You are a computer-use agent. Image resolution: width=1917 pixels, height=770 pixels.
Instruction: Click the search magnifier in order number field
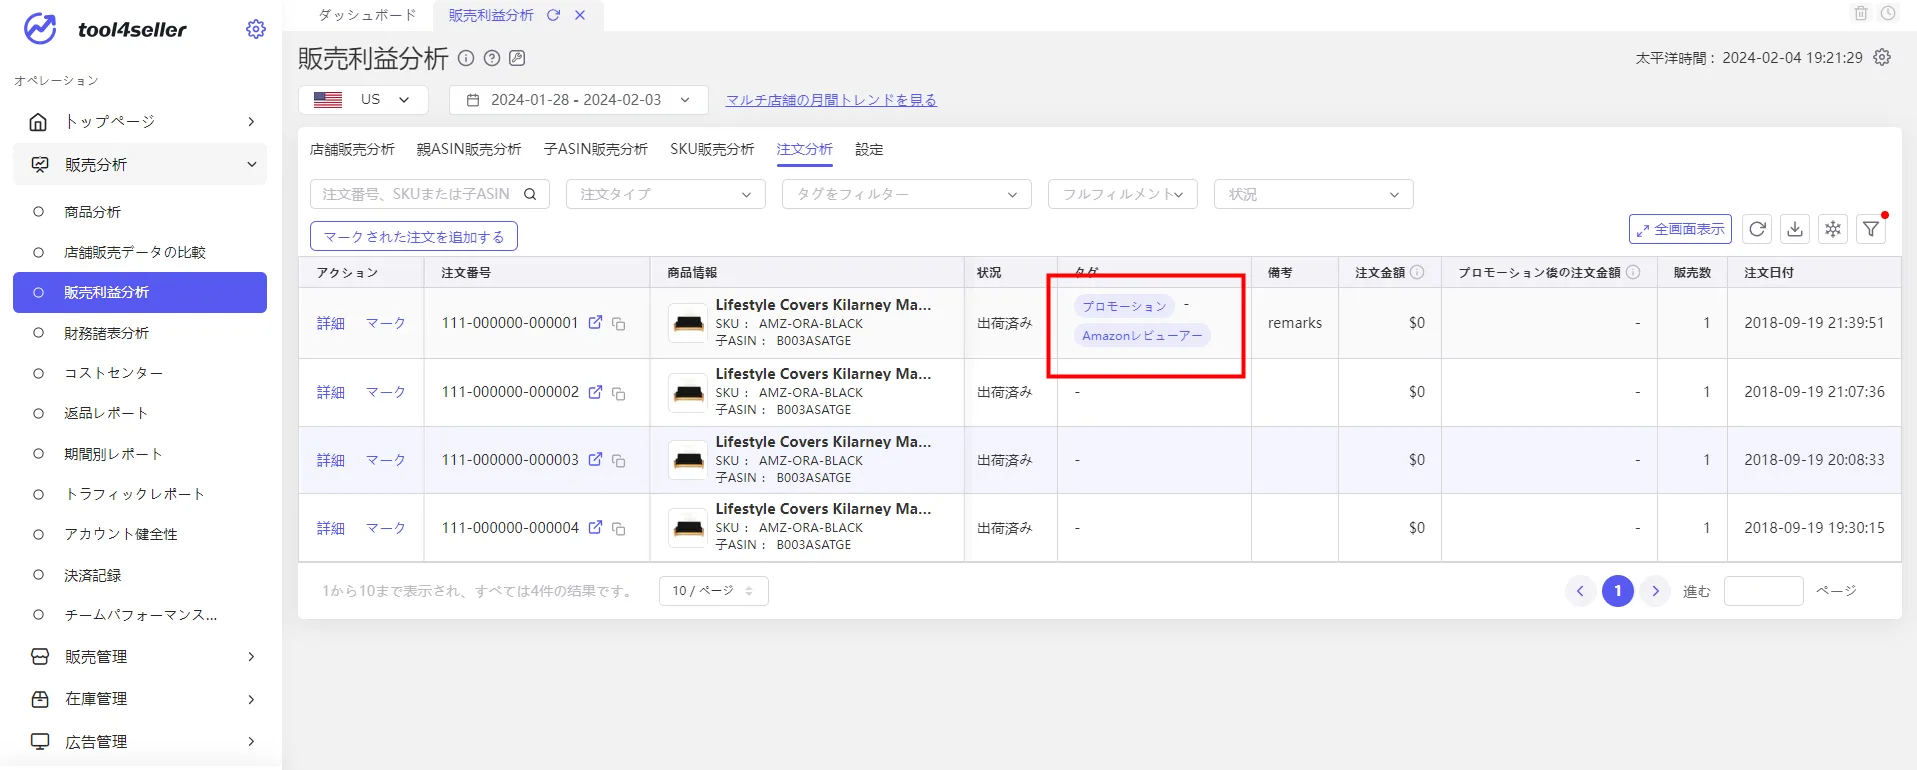[x=530, y=194]
